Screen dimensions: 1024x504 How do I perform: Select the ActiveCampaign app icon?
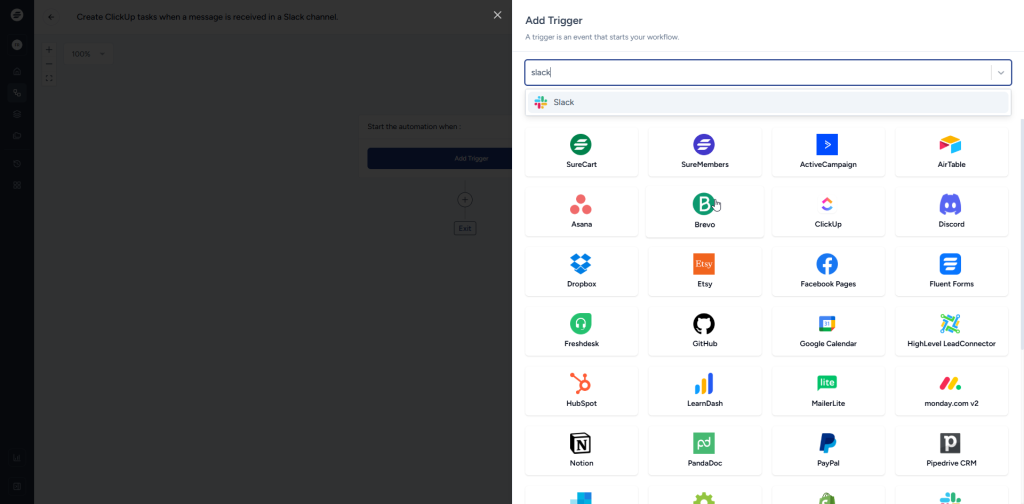827,145
